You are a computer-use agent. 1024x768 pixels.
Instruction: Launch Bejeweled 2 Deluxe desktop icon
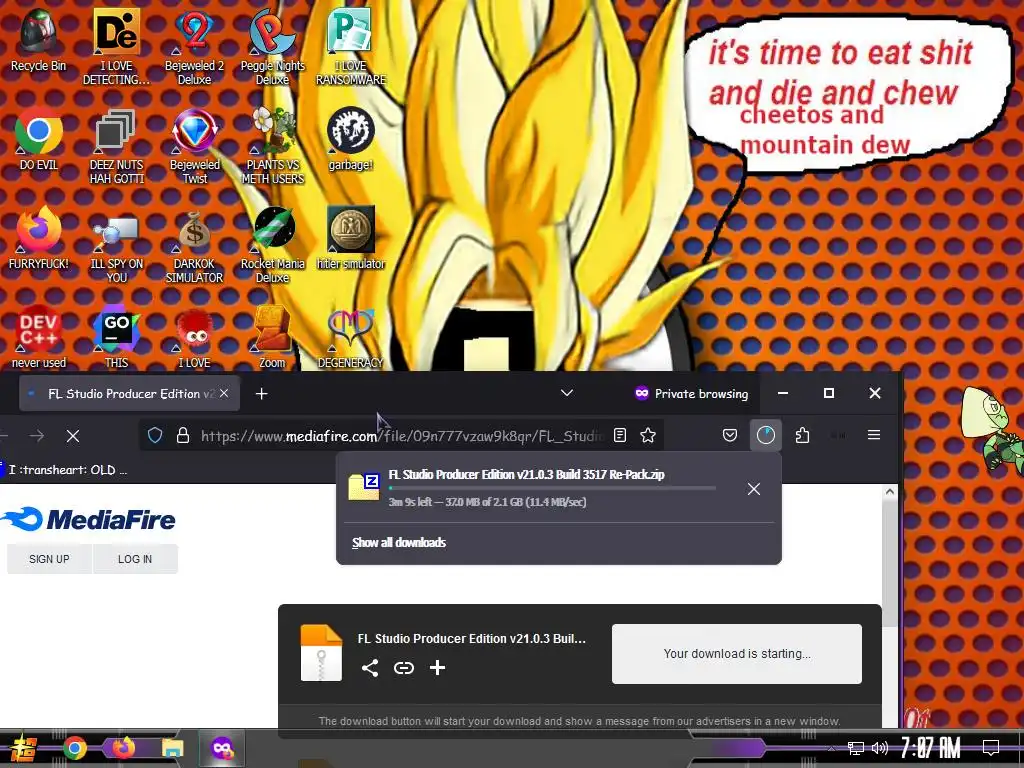coord(194,47)
